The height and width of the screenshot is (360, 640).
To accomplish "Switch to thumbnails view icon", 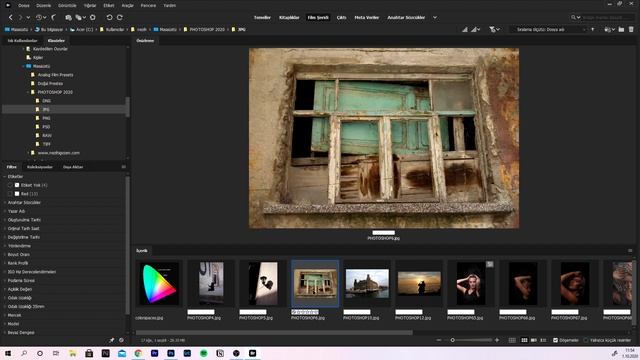I will coord(524,340).
